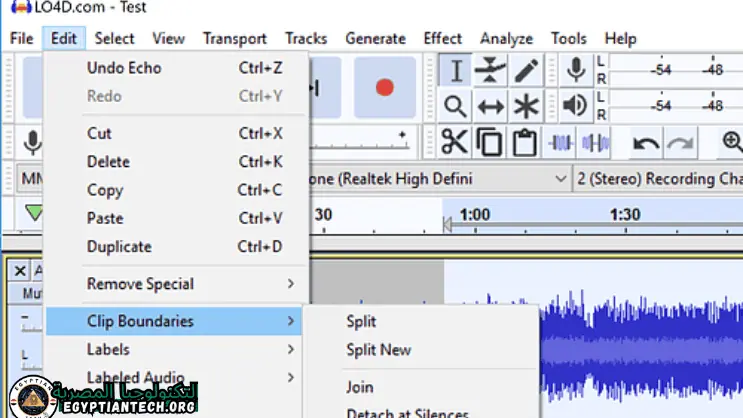Click the blue audio waveform in the track
The height and width of the screenshot is (418, 743).
coord(641,350)
